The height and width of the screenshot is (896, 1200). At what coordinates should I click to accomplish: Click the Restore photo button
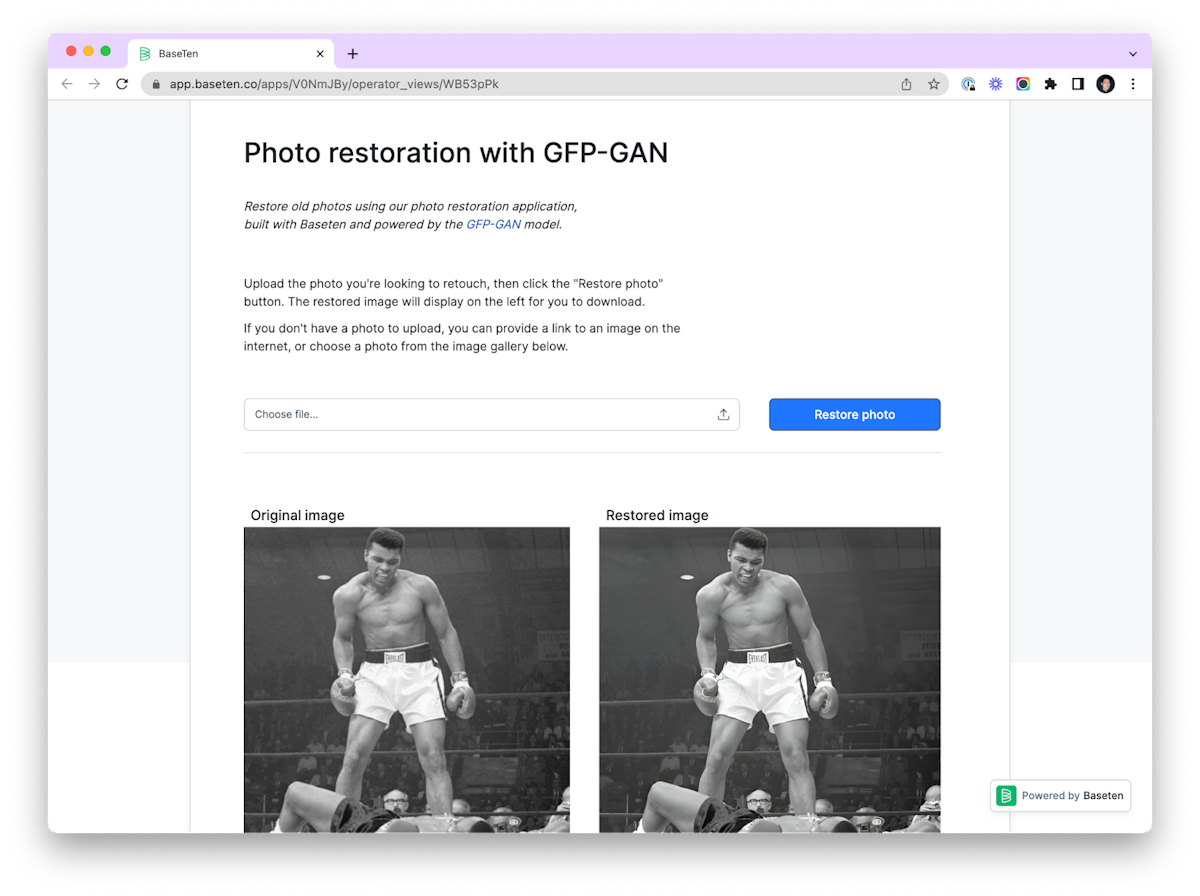click(854, 414)
